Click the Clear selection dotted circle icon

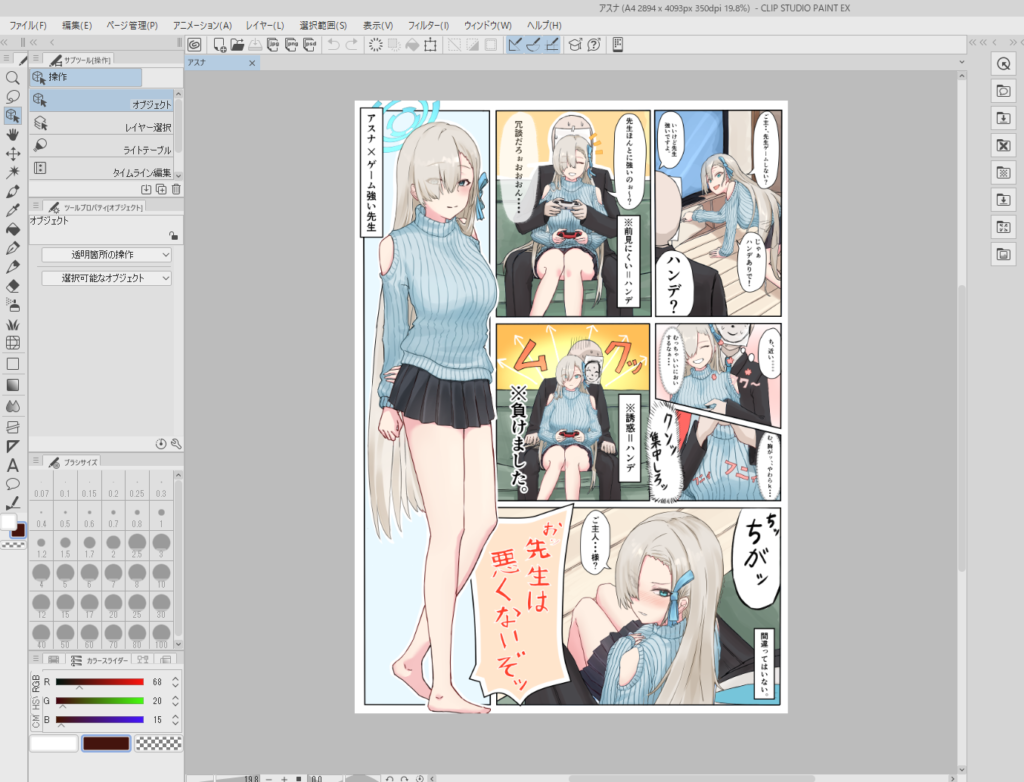coord(376,44)
